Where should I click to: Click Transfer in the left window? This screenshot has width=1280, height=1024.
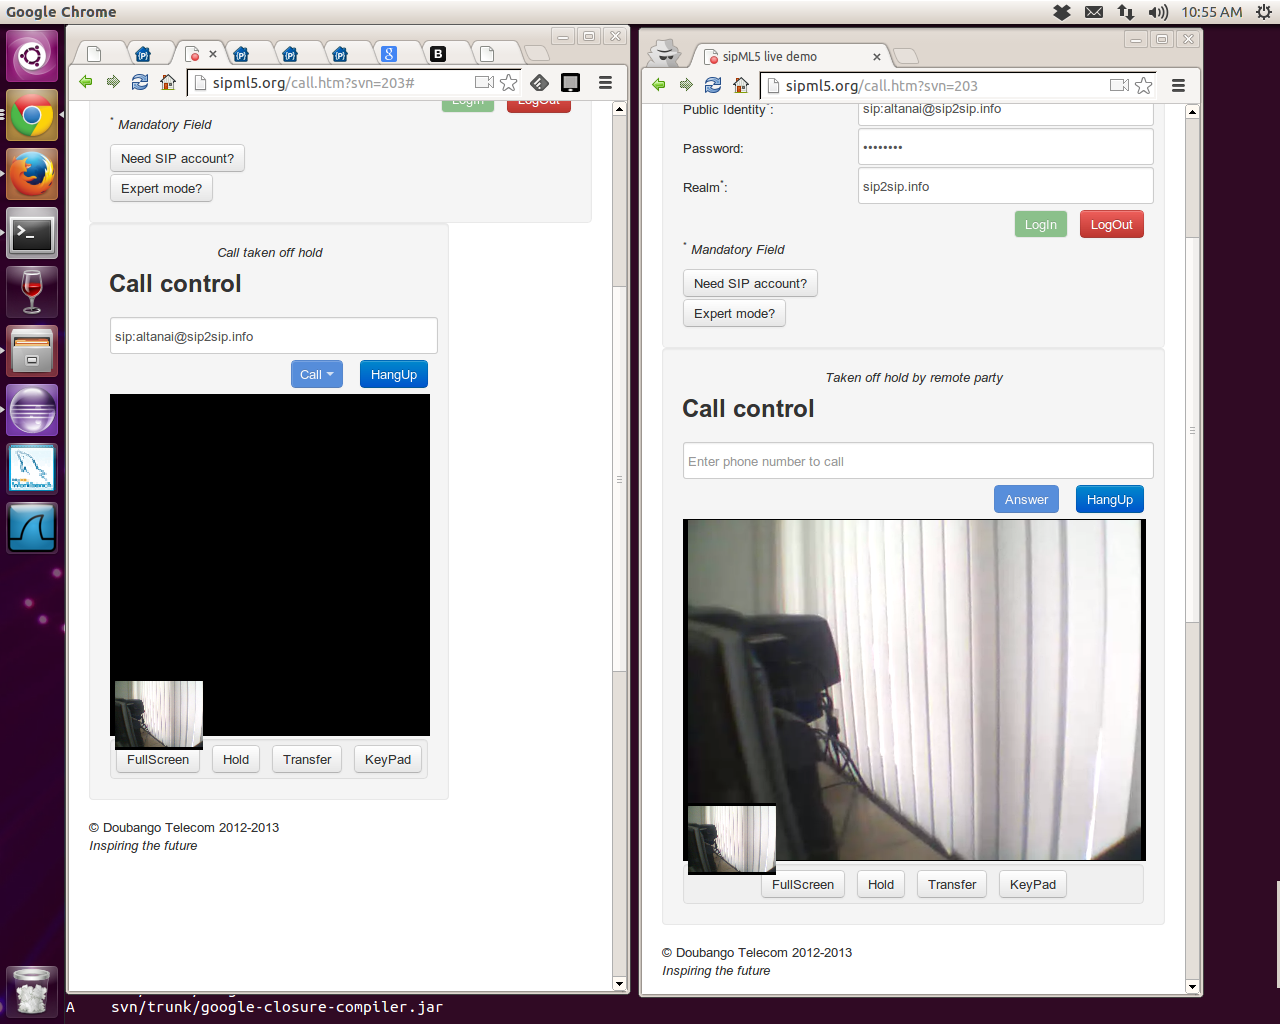coord(307,759)
